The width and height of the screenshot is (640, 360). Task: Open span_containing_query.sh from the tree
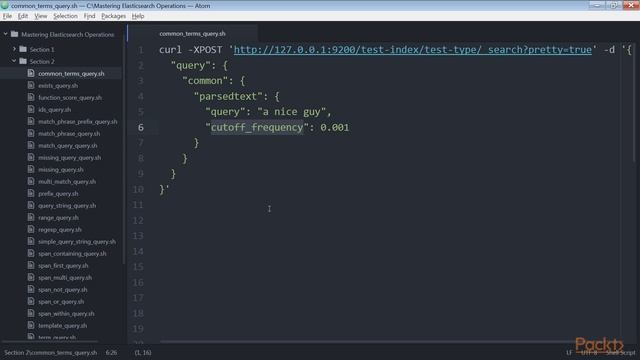point(72,253)
